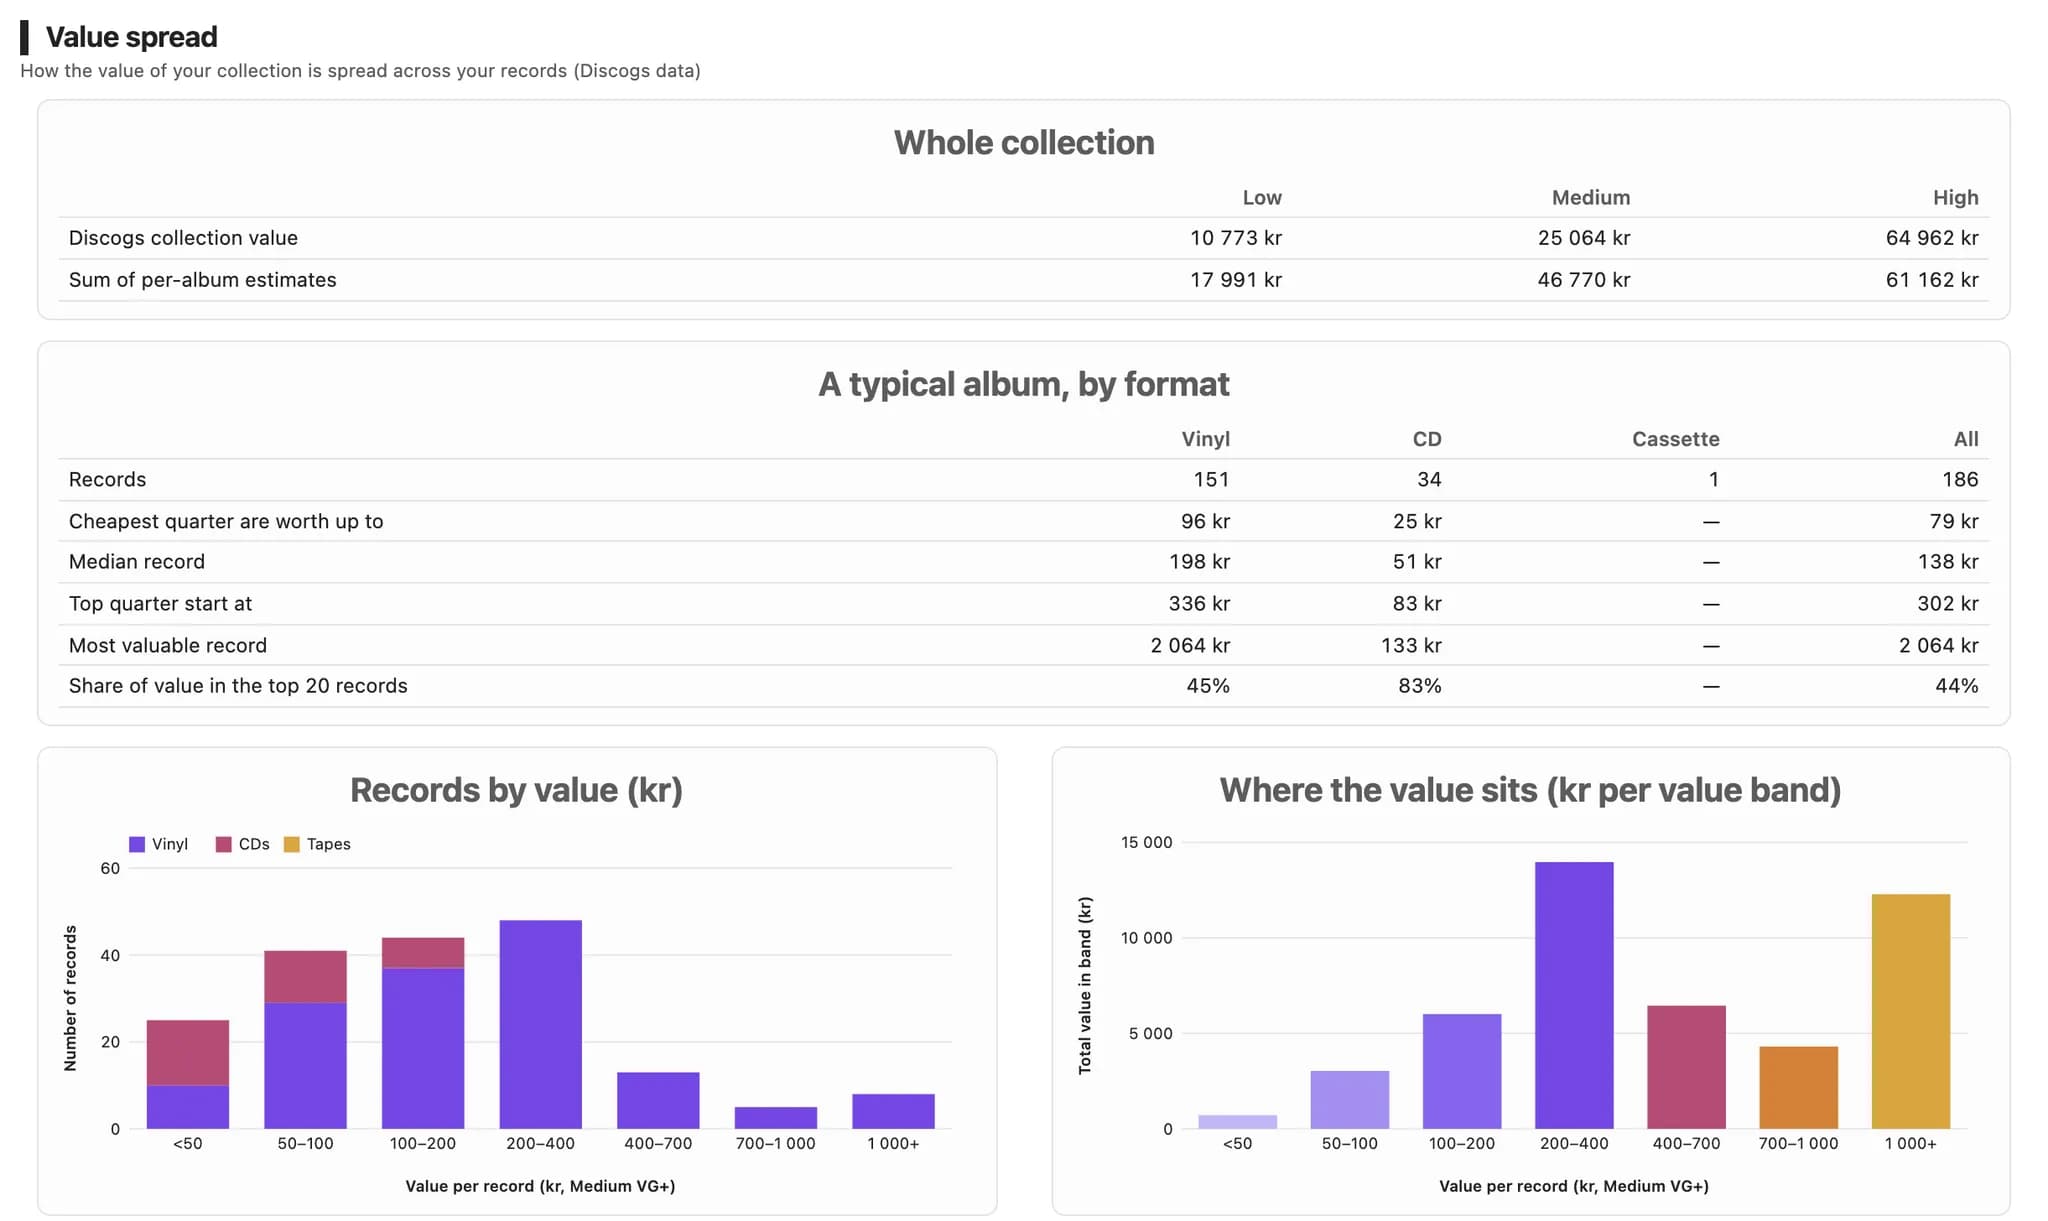Click the 79 kr All value
The image size is (2048, 1221).
(1954, 521)
